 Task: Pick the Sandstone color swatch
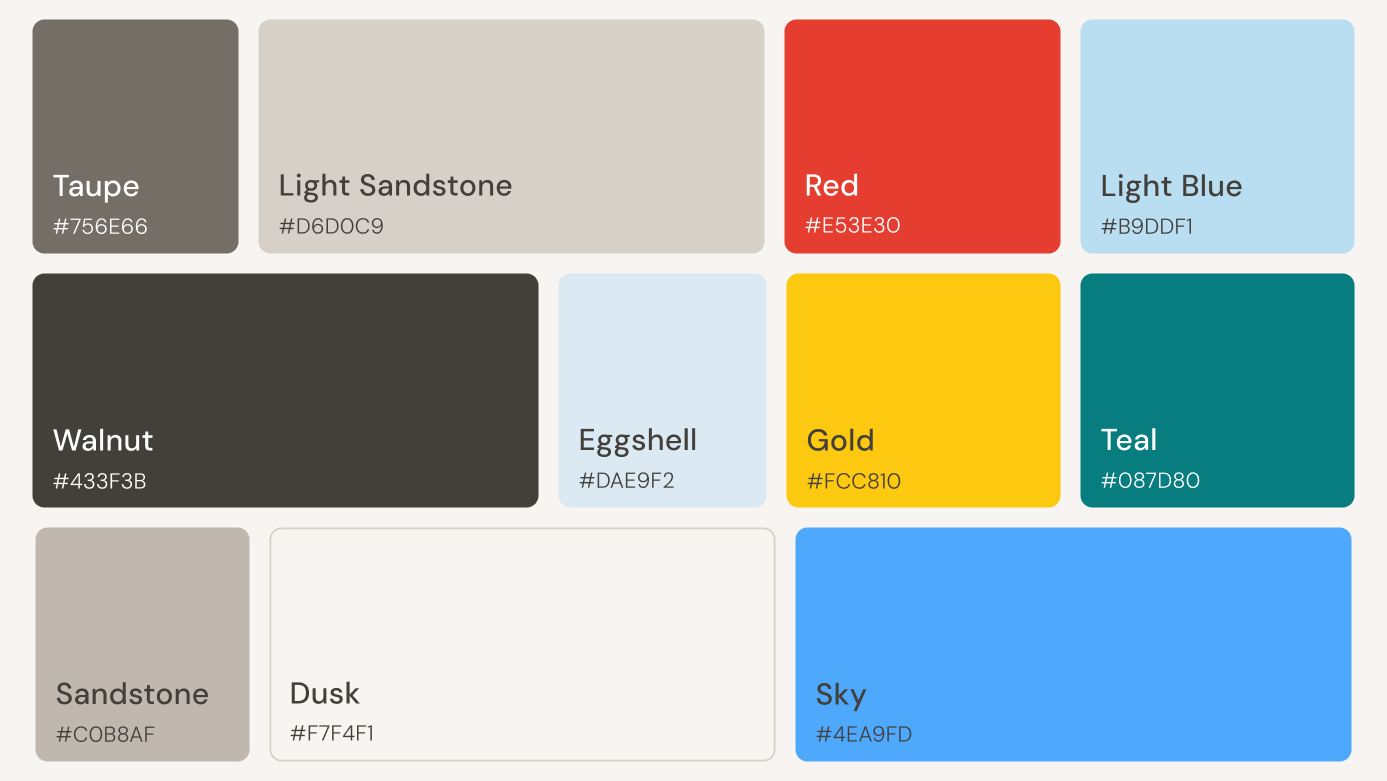point(142,644)
